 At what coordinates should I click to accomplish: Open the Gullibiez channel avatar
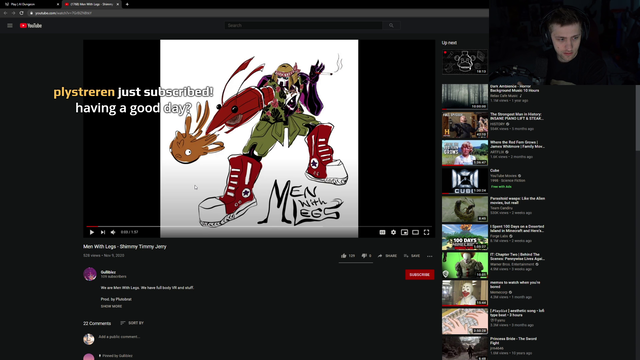click(90, 274)
